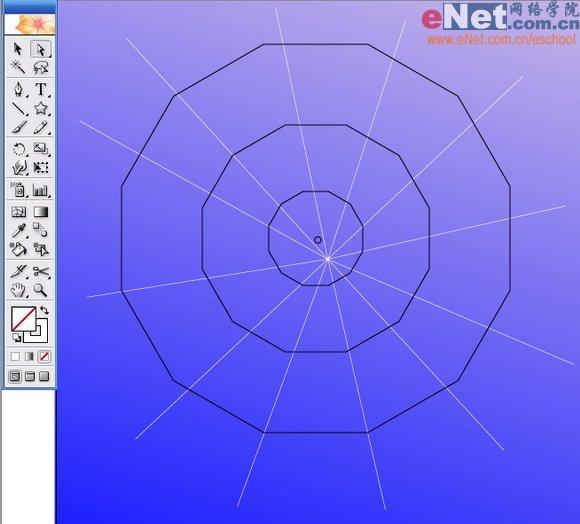Image resolution: width=580 pixels, height=524 pixels.
Task: Switch to Standard Screen Mode
Action: [14, 376]
